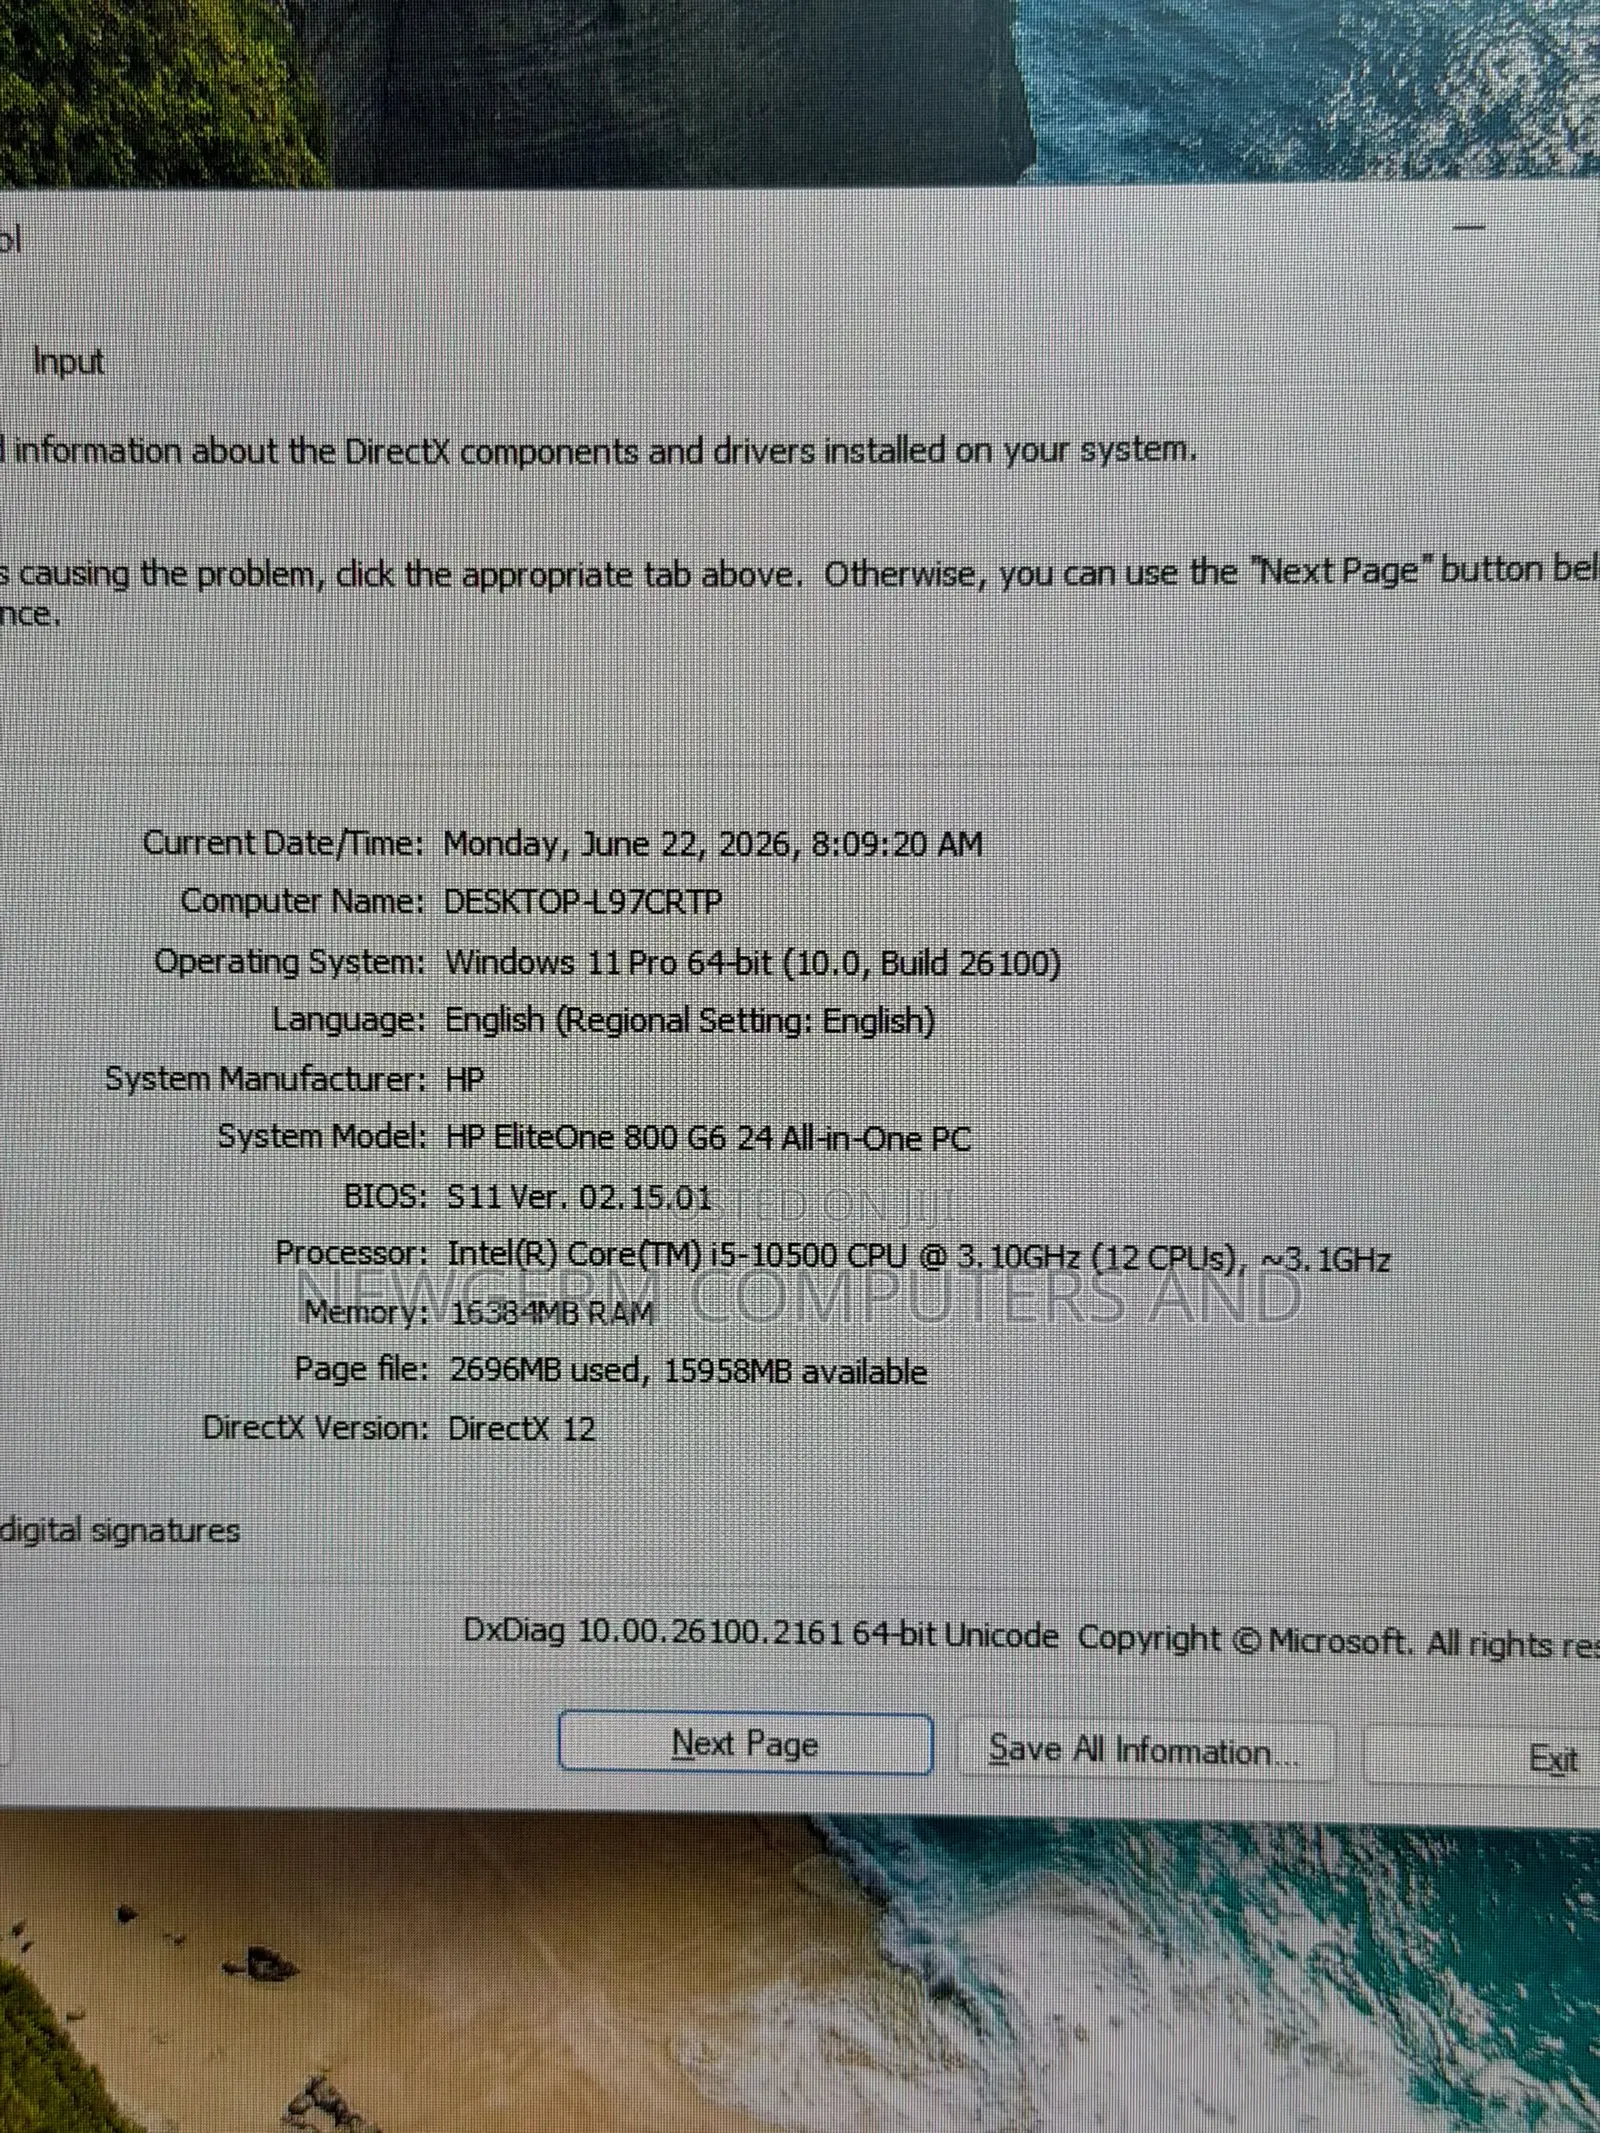Screen dimensions: 1600x2133
Task: Select the 16384MB RAM memory value
Action: click(552, 1313)
